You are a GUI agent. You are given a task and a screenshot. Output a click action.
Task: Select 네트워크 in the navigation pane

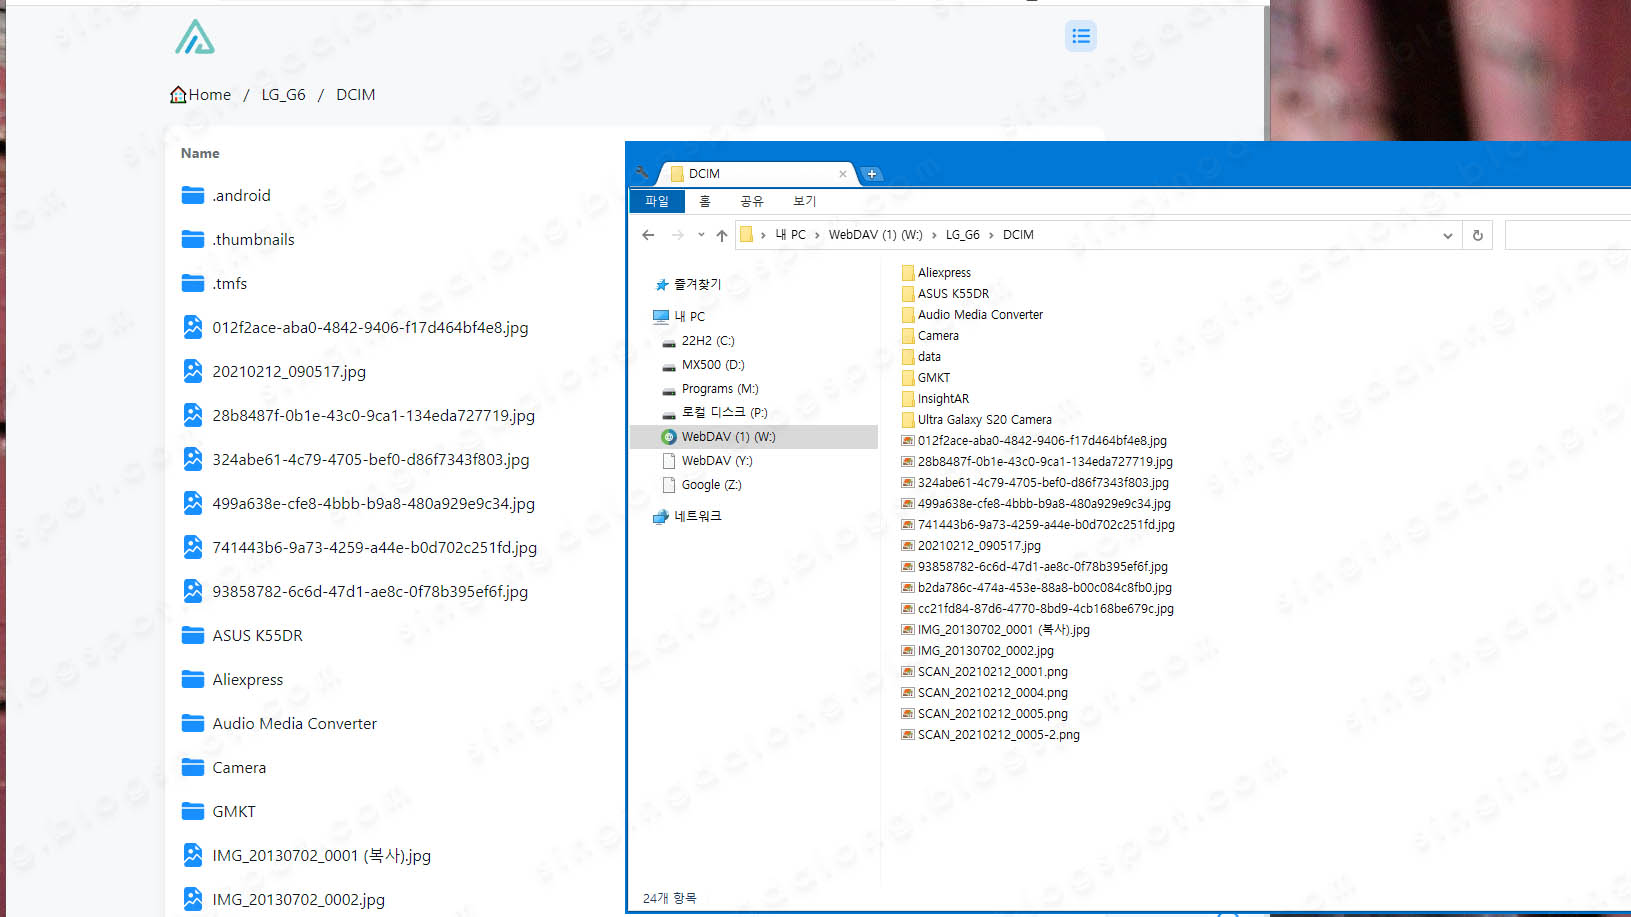697,516
